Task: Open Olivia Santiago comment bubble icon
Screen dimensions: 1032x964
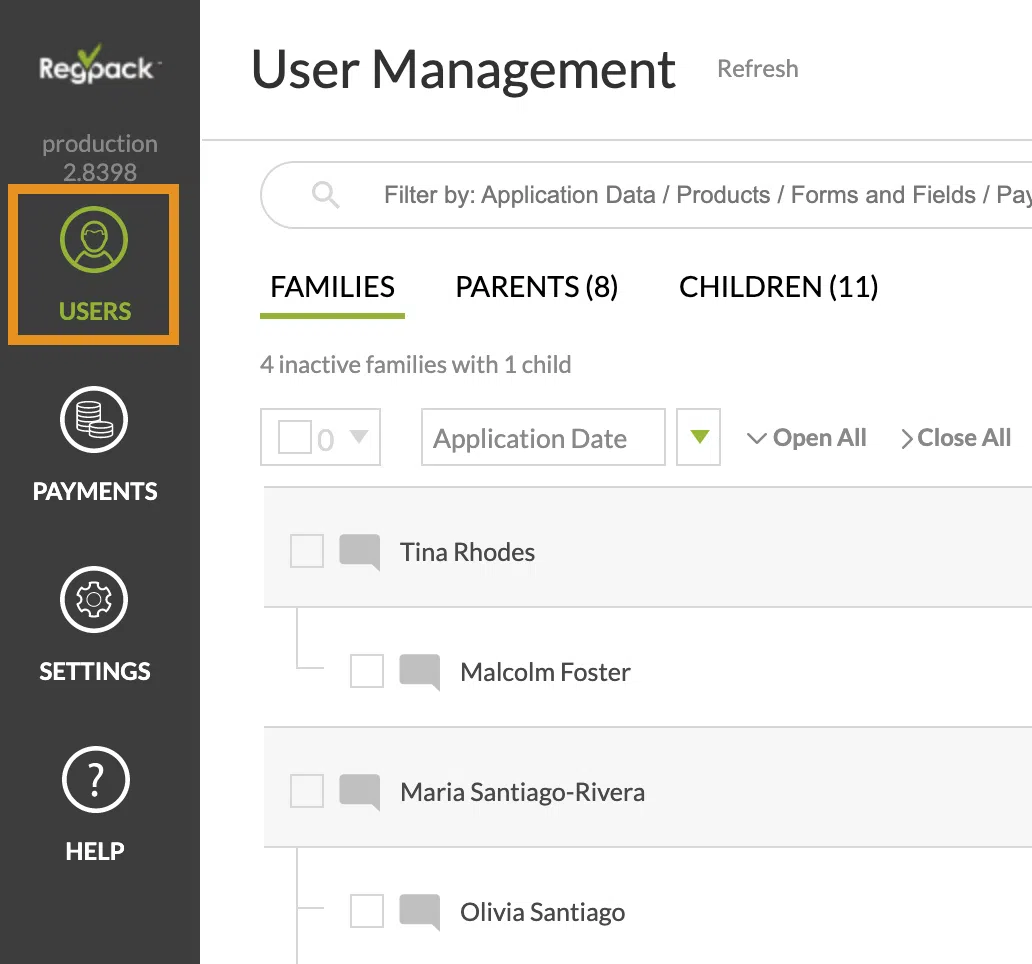Action: point(420,912)
